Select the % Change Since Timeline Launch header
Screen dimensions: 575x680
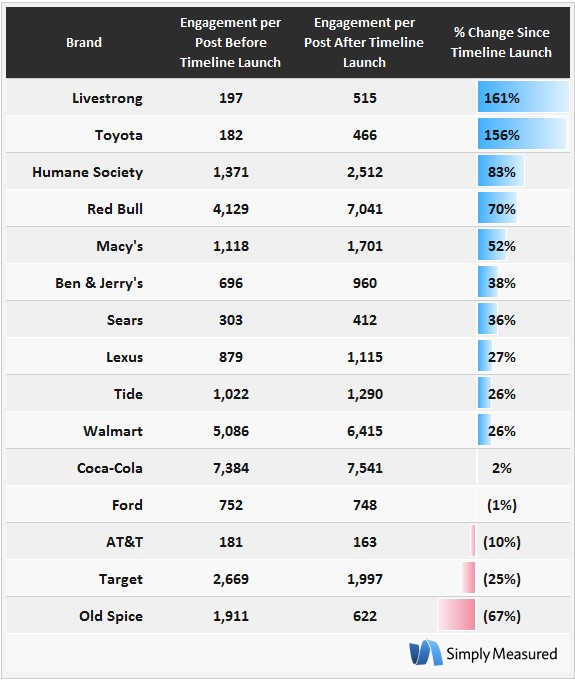point(501,42)
